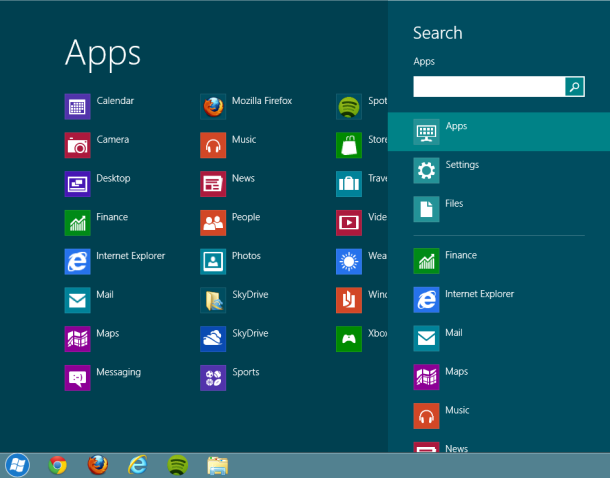Launch the Messaging app icon

[x=77, y=378]
